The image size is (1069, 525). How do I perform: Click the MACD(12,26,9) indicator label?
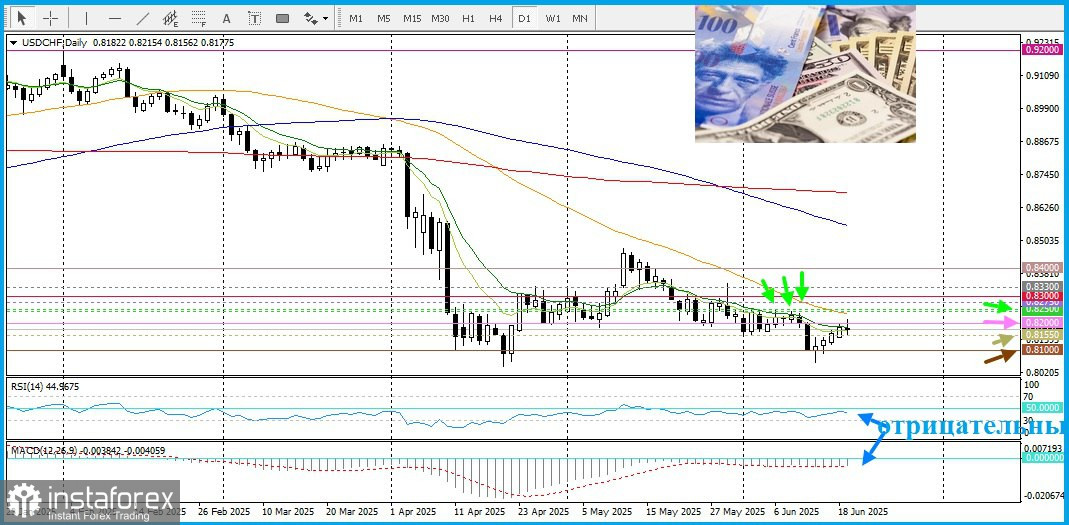point(46,451)
